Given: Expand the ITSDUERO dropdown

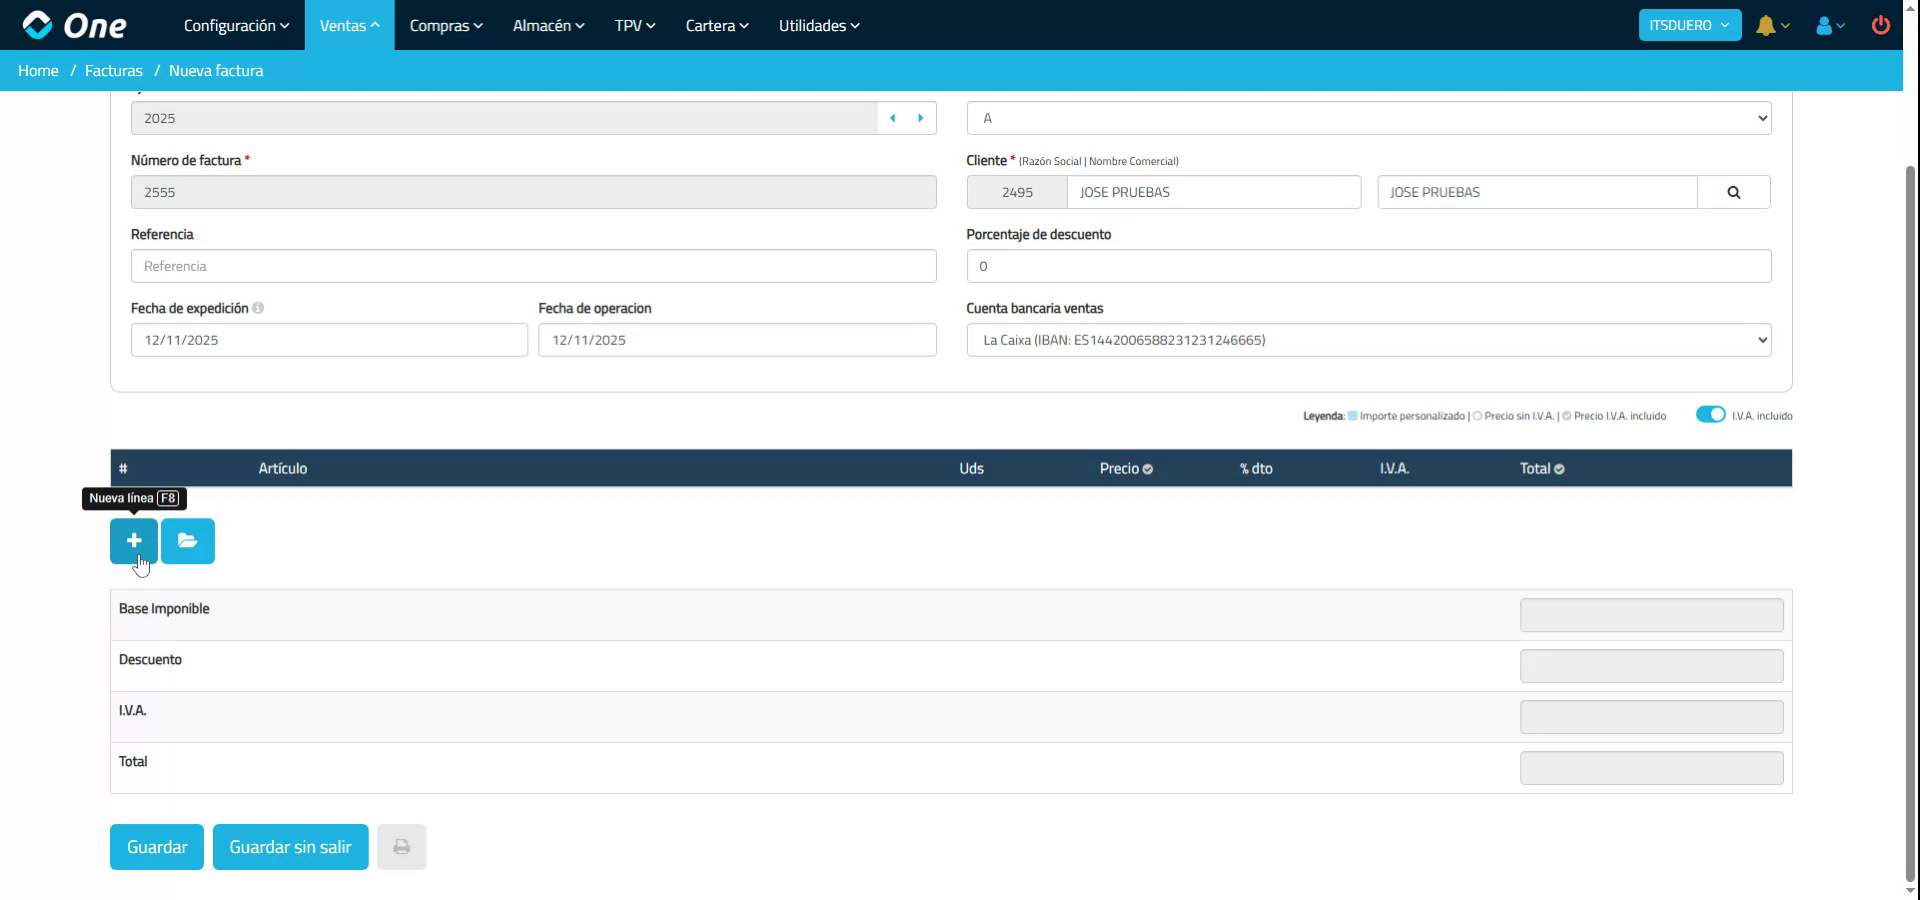Looking at the screenshot, I should tap(1689, 25).
